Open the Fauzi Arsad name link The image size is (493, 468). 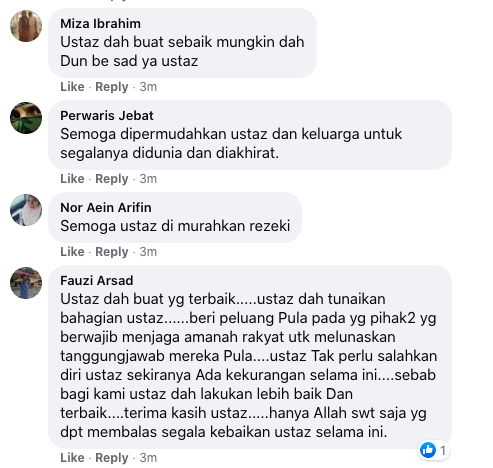pos(97,281)
